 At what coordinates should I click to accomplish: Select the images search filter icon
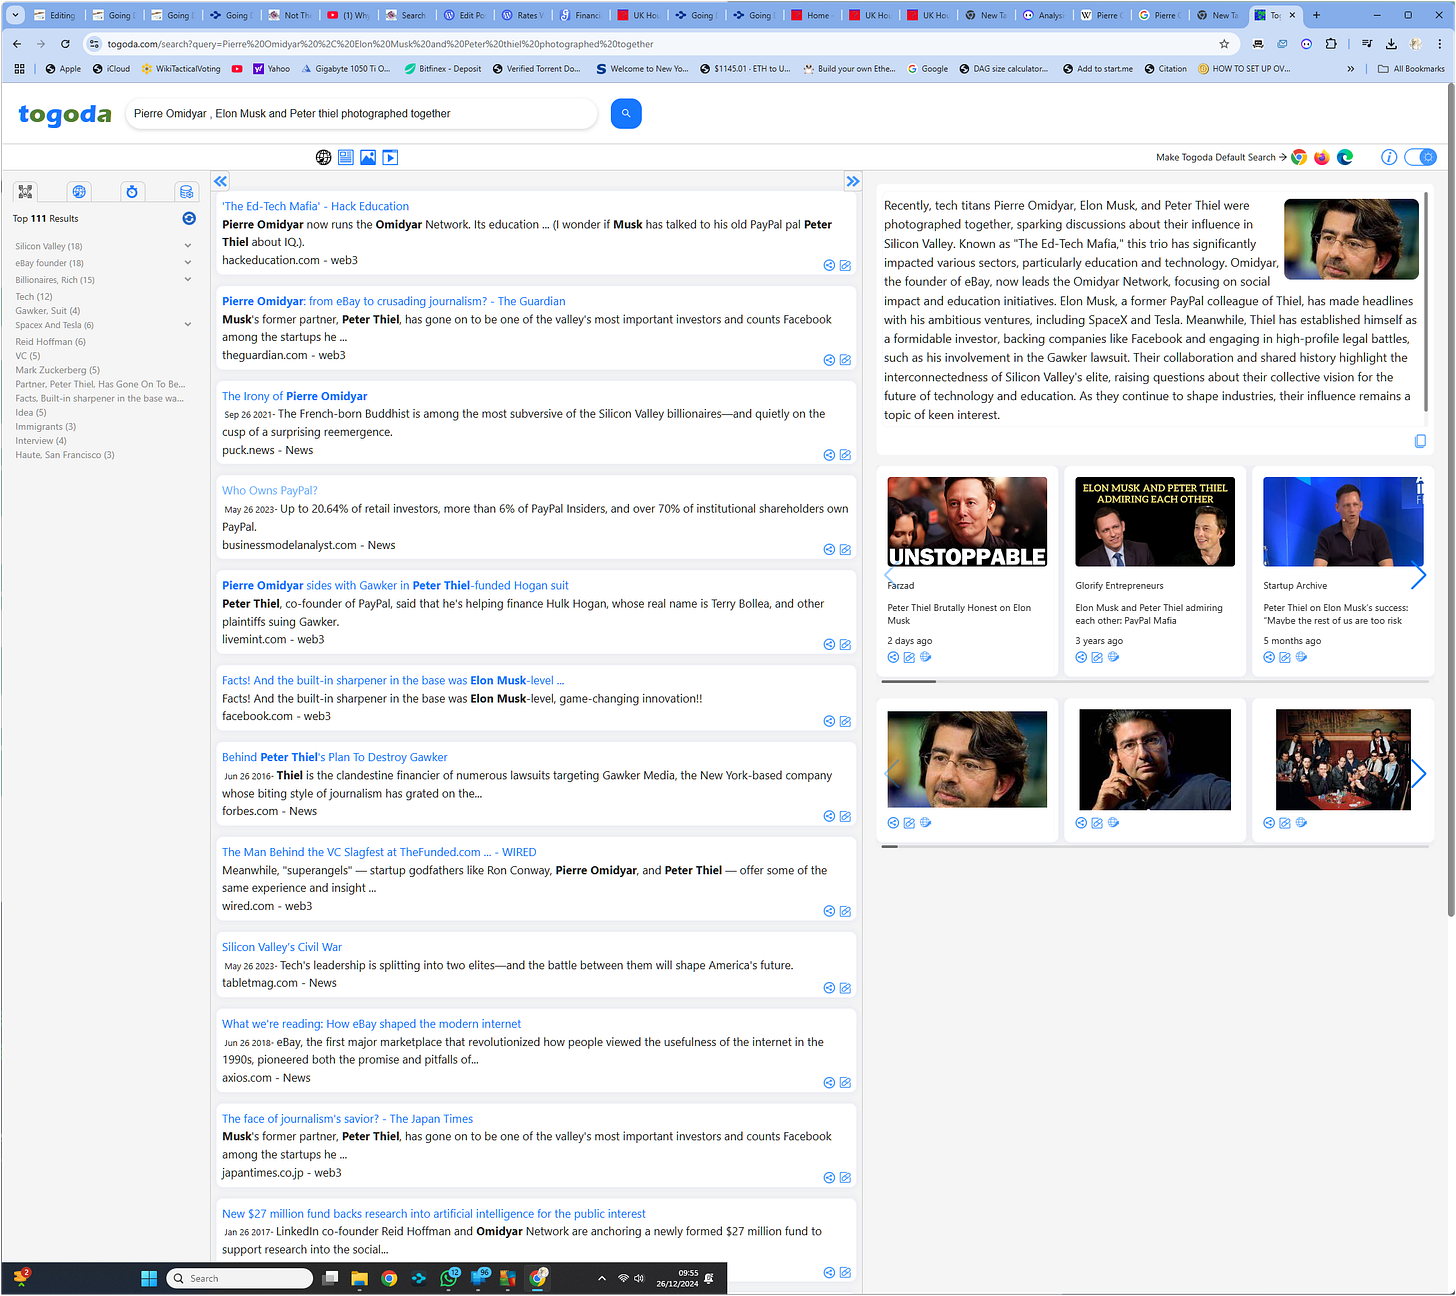pyautogui.click(x=368, y=157)
